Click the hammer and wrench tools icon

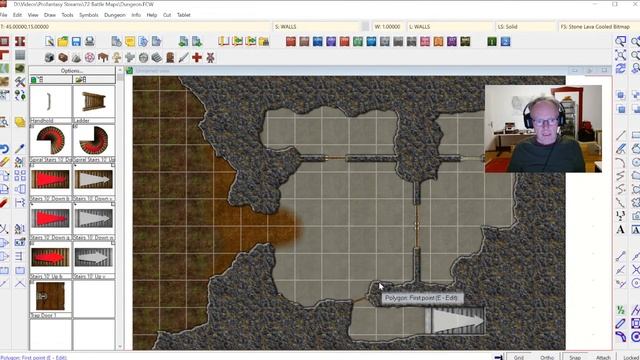point(20,82)
